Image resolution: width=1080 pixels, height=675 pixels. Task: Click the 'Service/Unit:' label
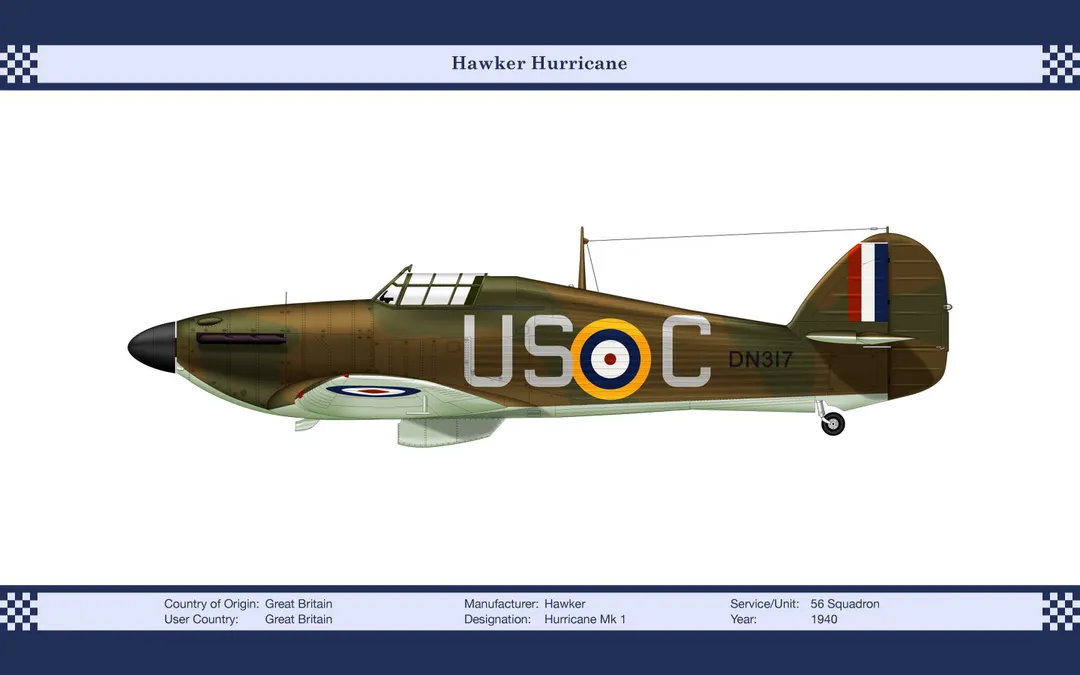765,604
